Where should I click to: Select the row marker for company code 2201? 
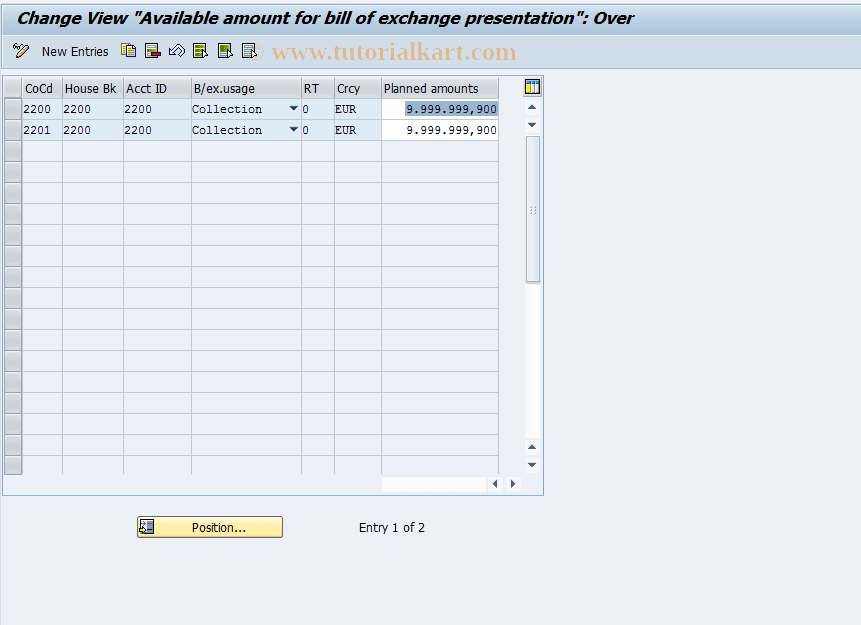(13, 129)
